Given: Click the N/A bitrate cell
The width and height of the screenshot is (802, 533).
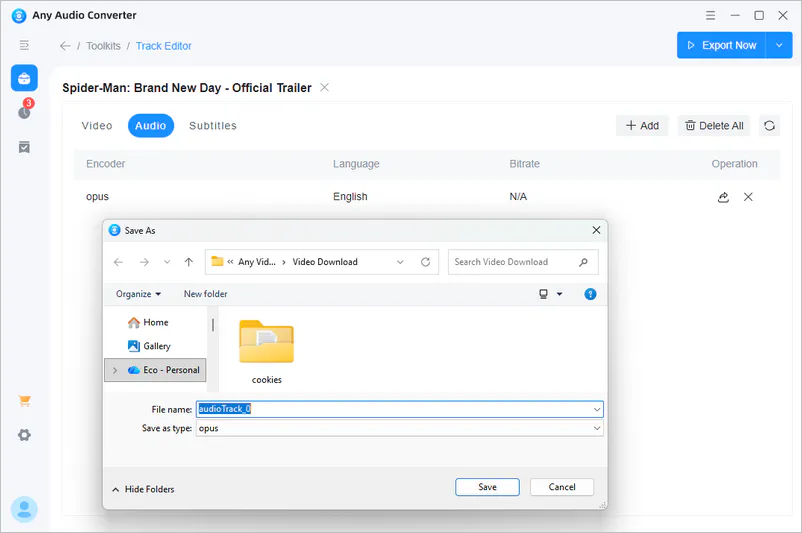Looking at the screenshot, I should [x=518, y=196].
